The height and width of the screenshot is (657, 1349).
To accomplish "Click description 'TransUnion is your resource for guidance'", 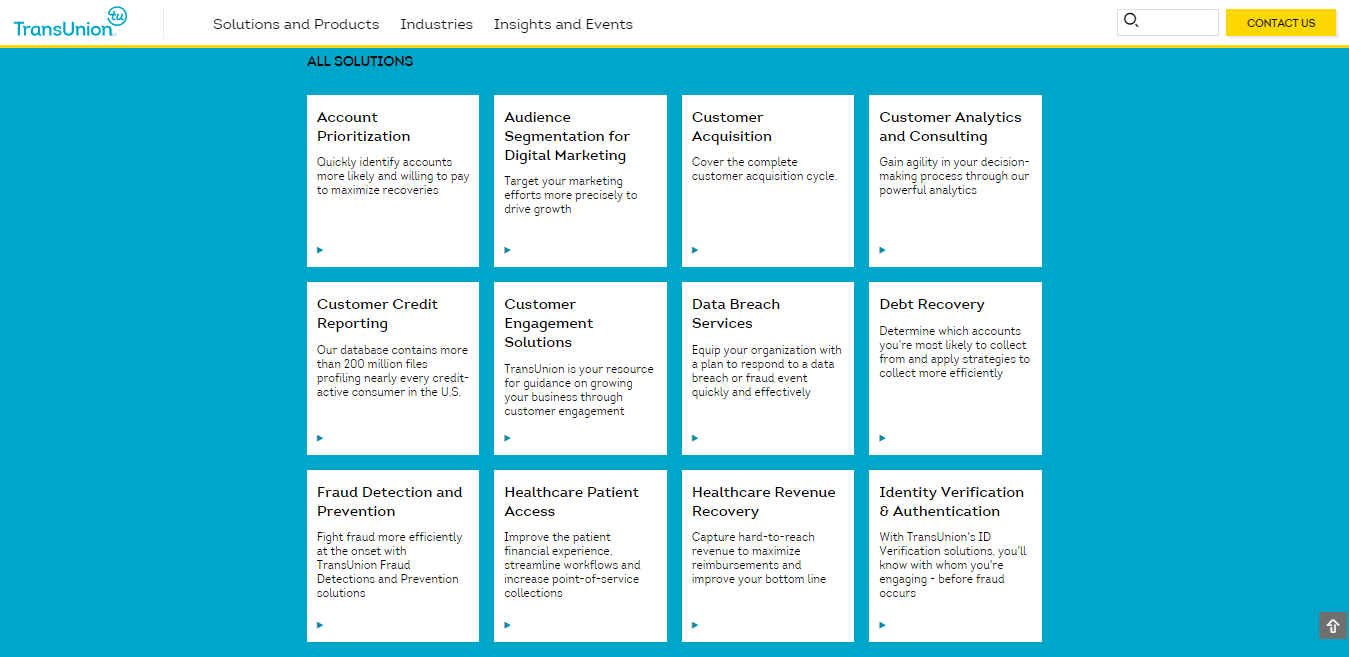I will coord(578,390).
